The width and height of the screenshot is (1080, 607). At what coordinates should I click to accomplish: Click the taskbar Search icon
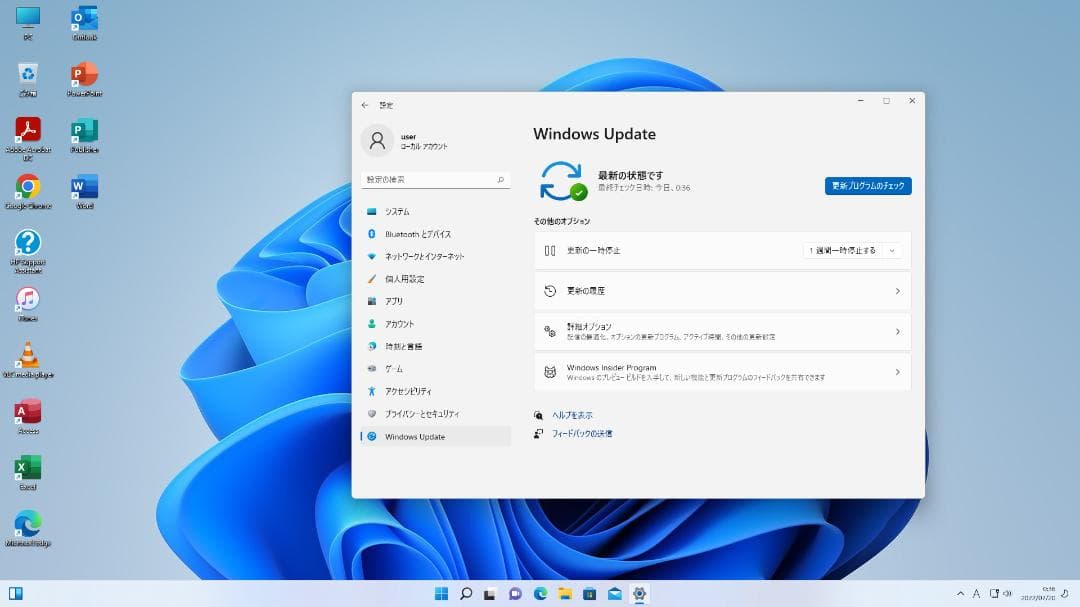tap(464, 592)
